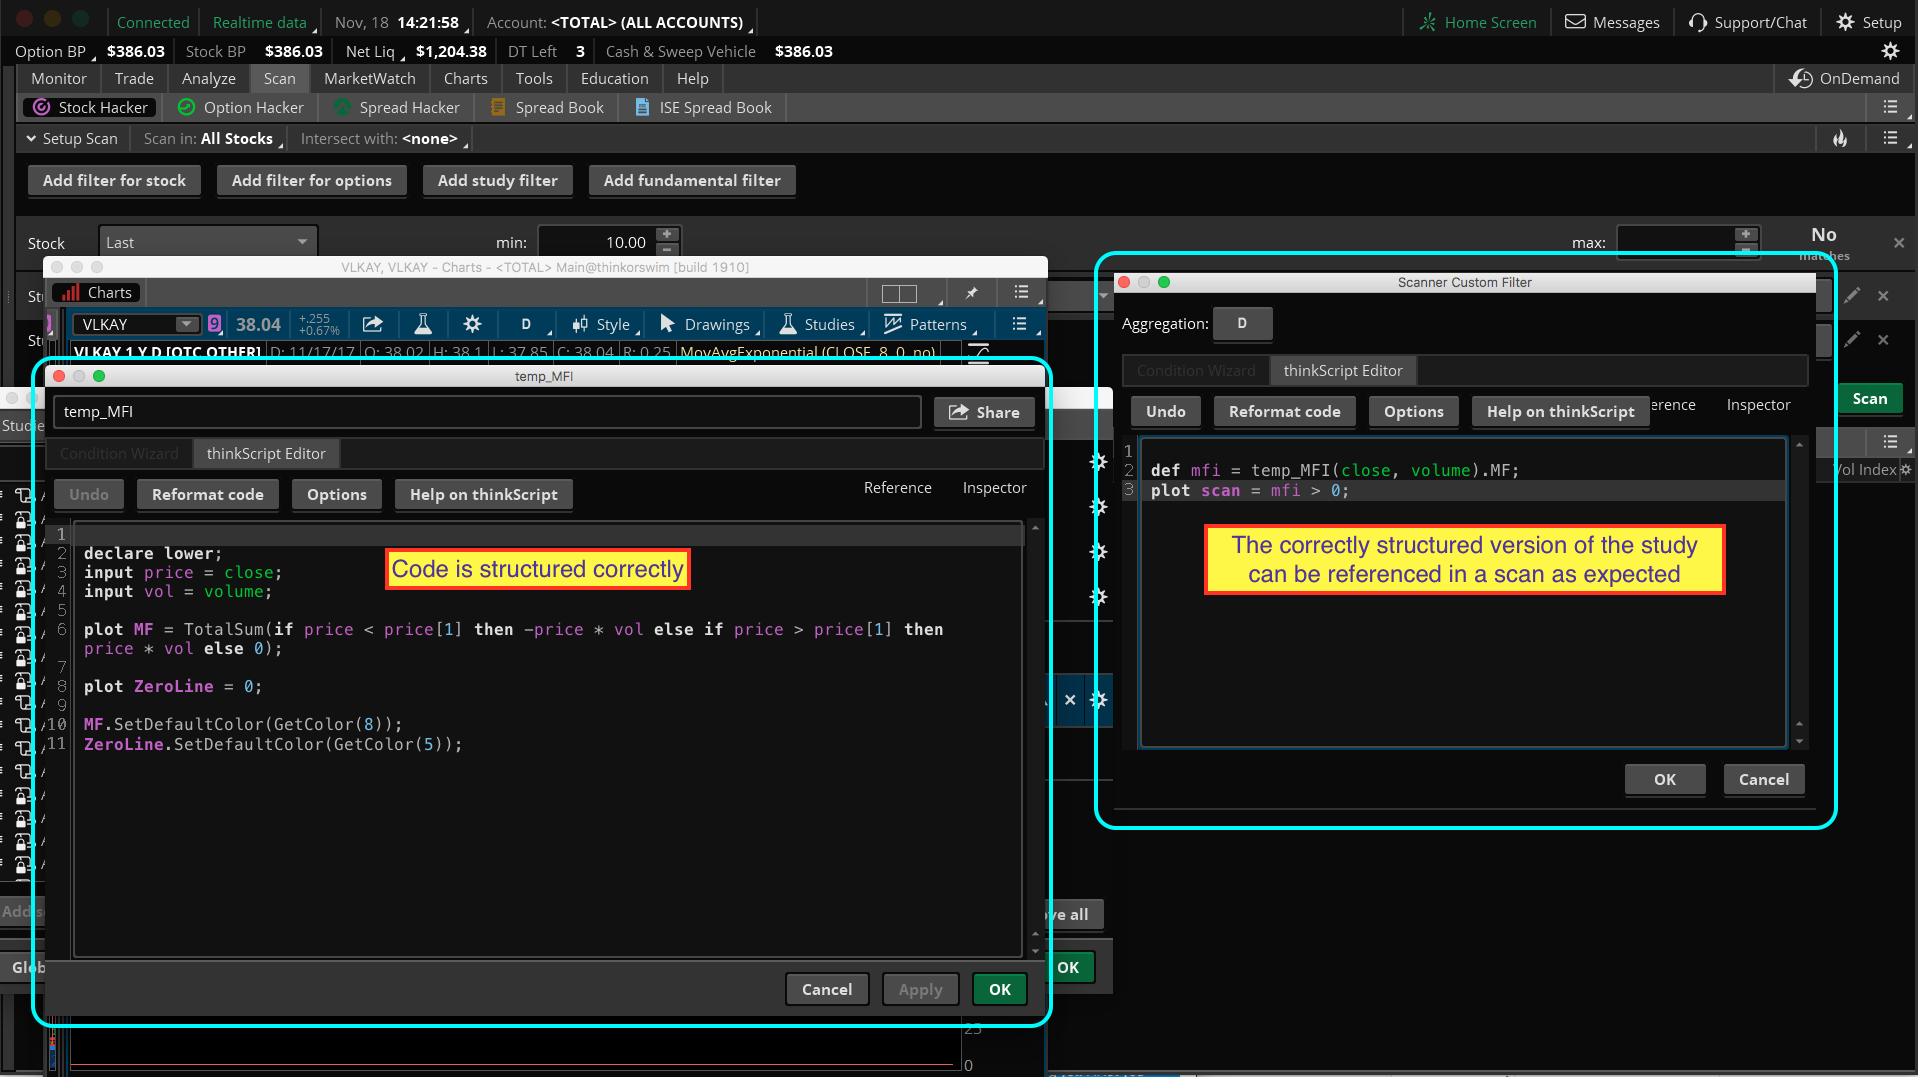Open the ISE Spread Book tab
This screenshot has width=1918, height=1077.
703,107
